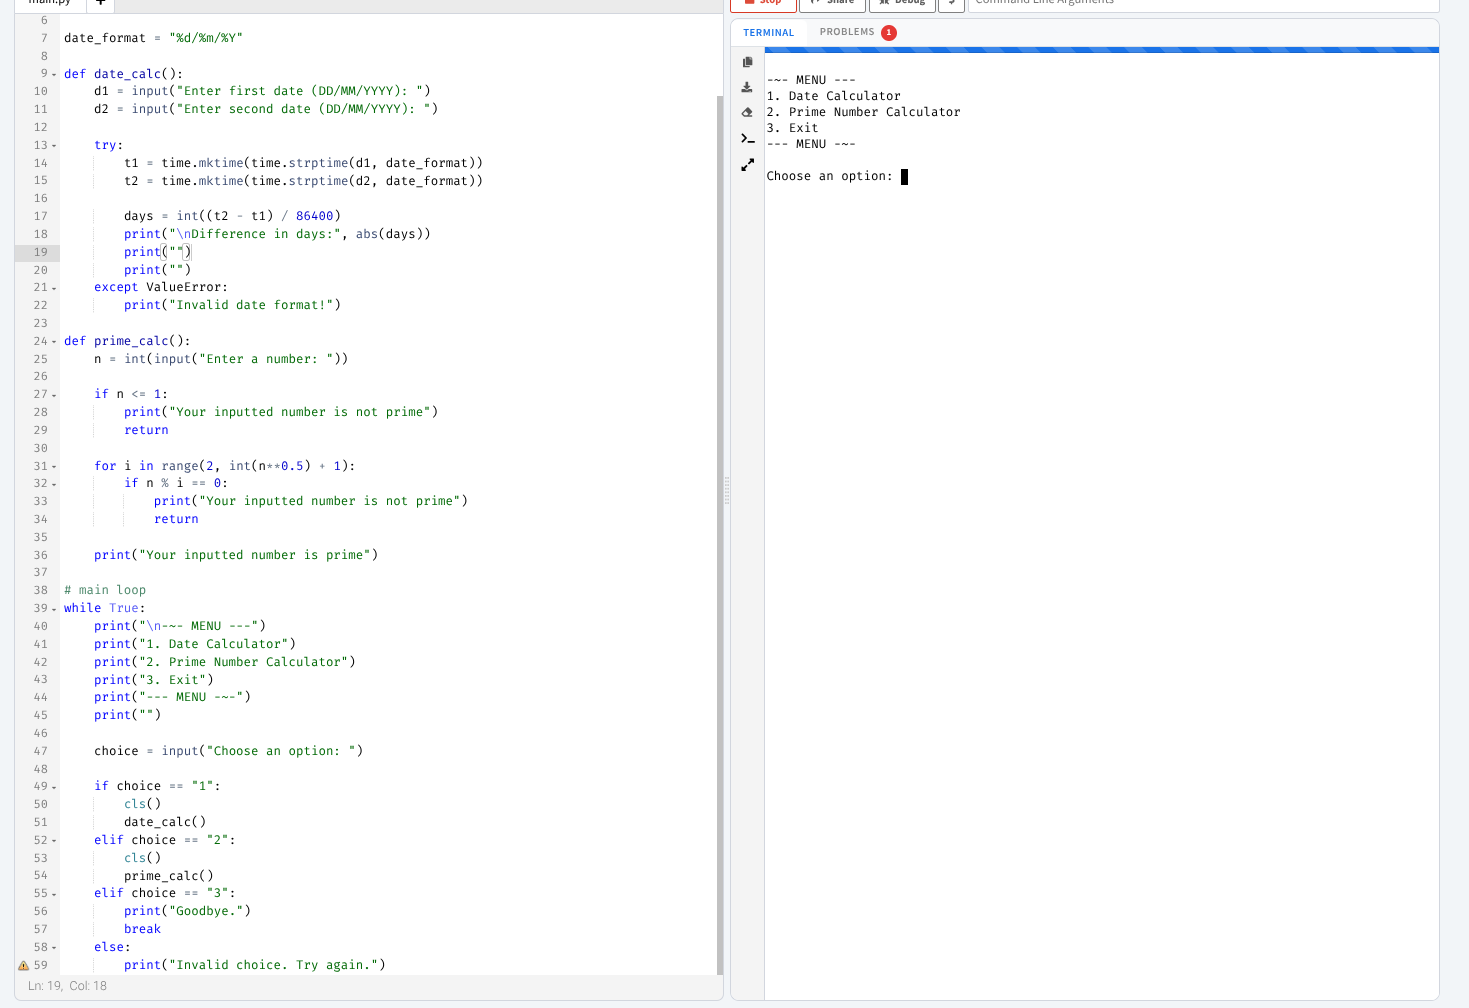The width and height of the screenshot is (1469, 1008).
Task: Add a new file tab with the plus button
Action: tap(100, 3)
